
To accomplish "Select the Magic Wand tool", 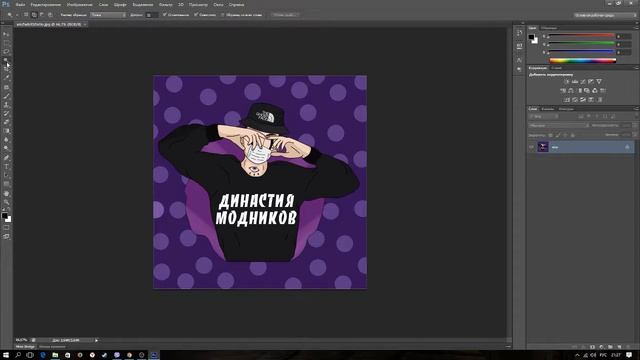I will point(6,60).
